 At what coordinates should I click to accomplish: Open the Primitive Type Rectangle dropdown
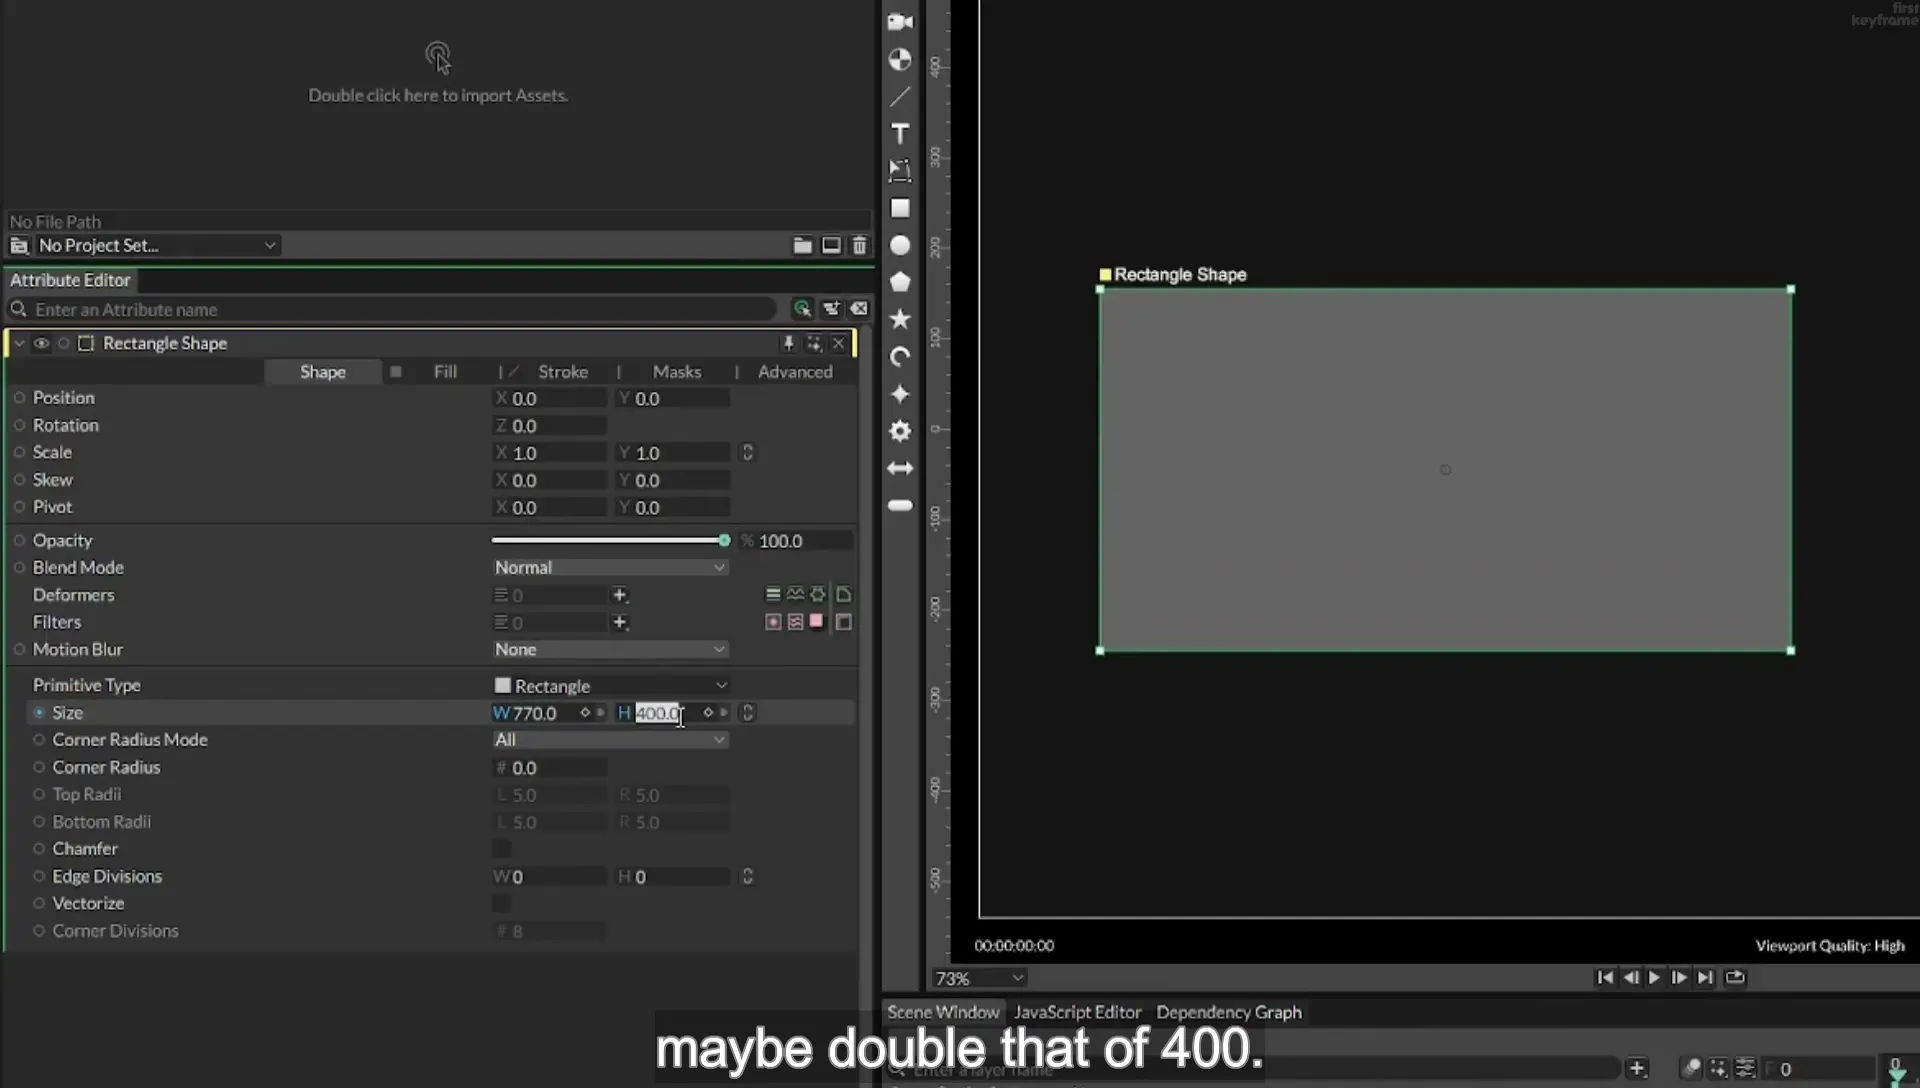click(x=610, y=686)
